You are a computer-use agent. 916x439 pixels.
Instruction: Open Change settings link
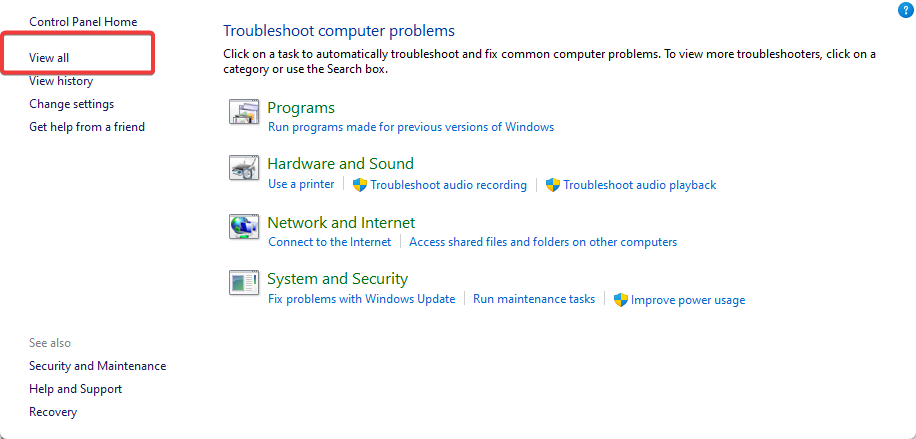pos(71,104)
